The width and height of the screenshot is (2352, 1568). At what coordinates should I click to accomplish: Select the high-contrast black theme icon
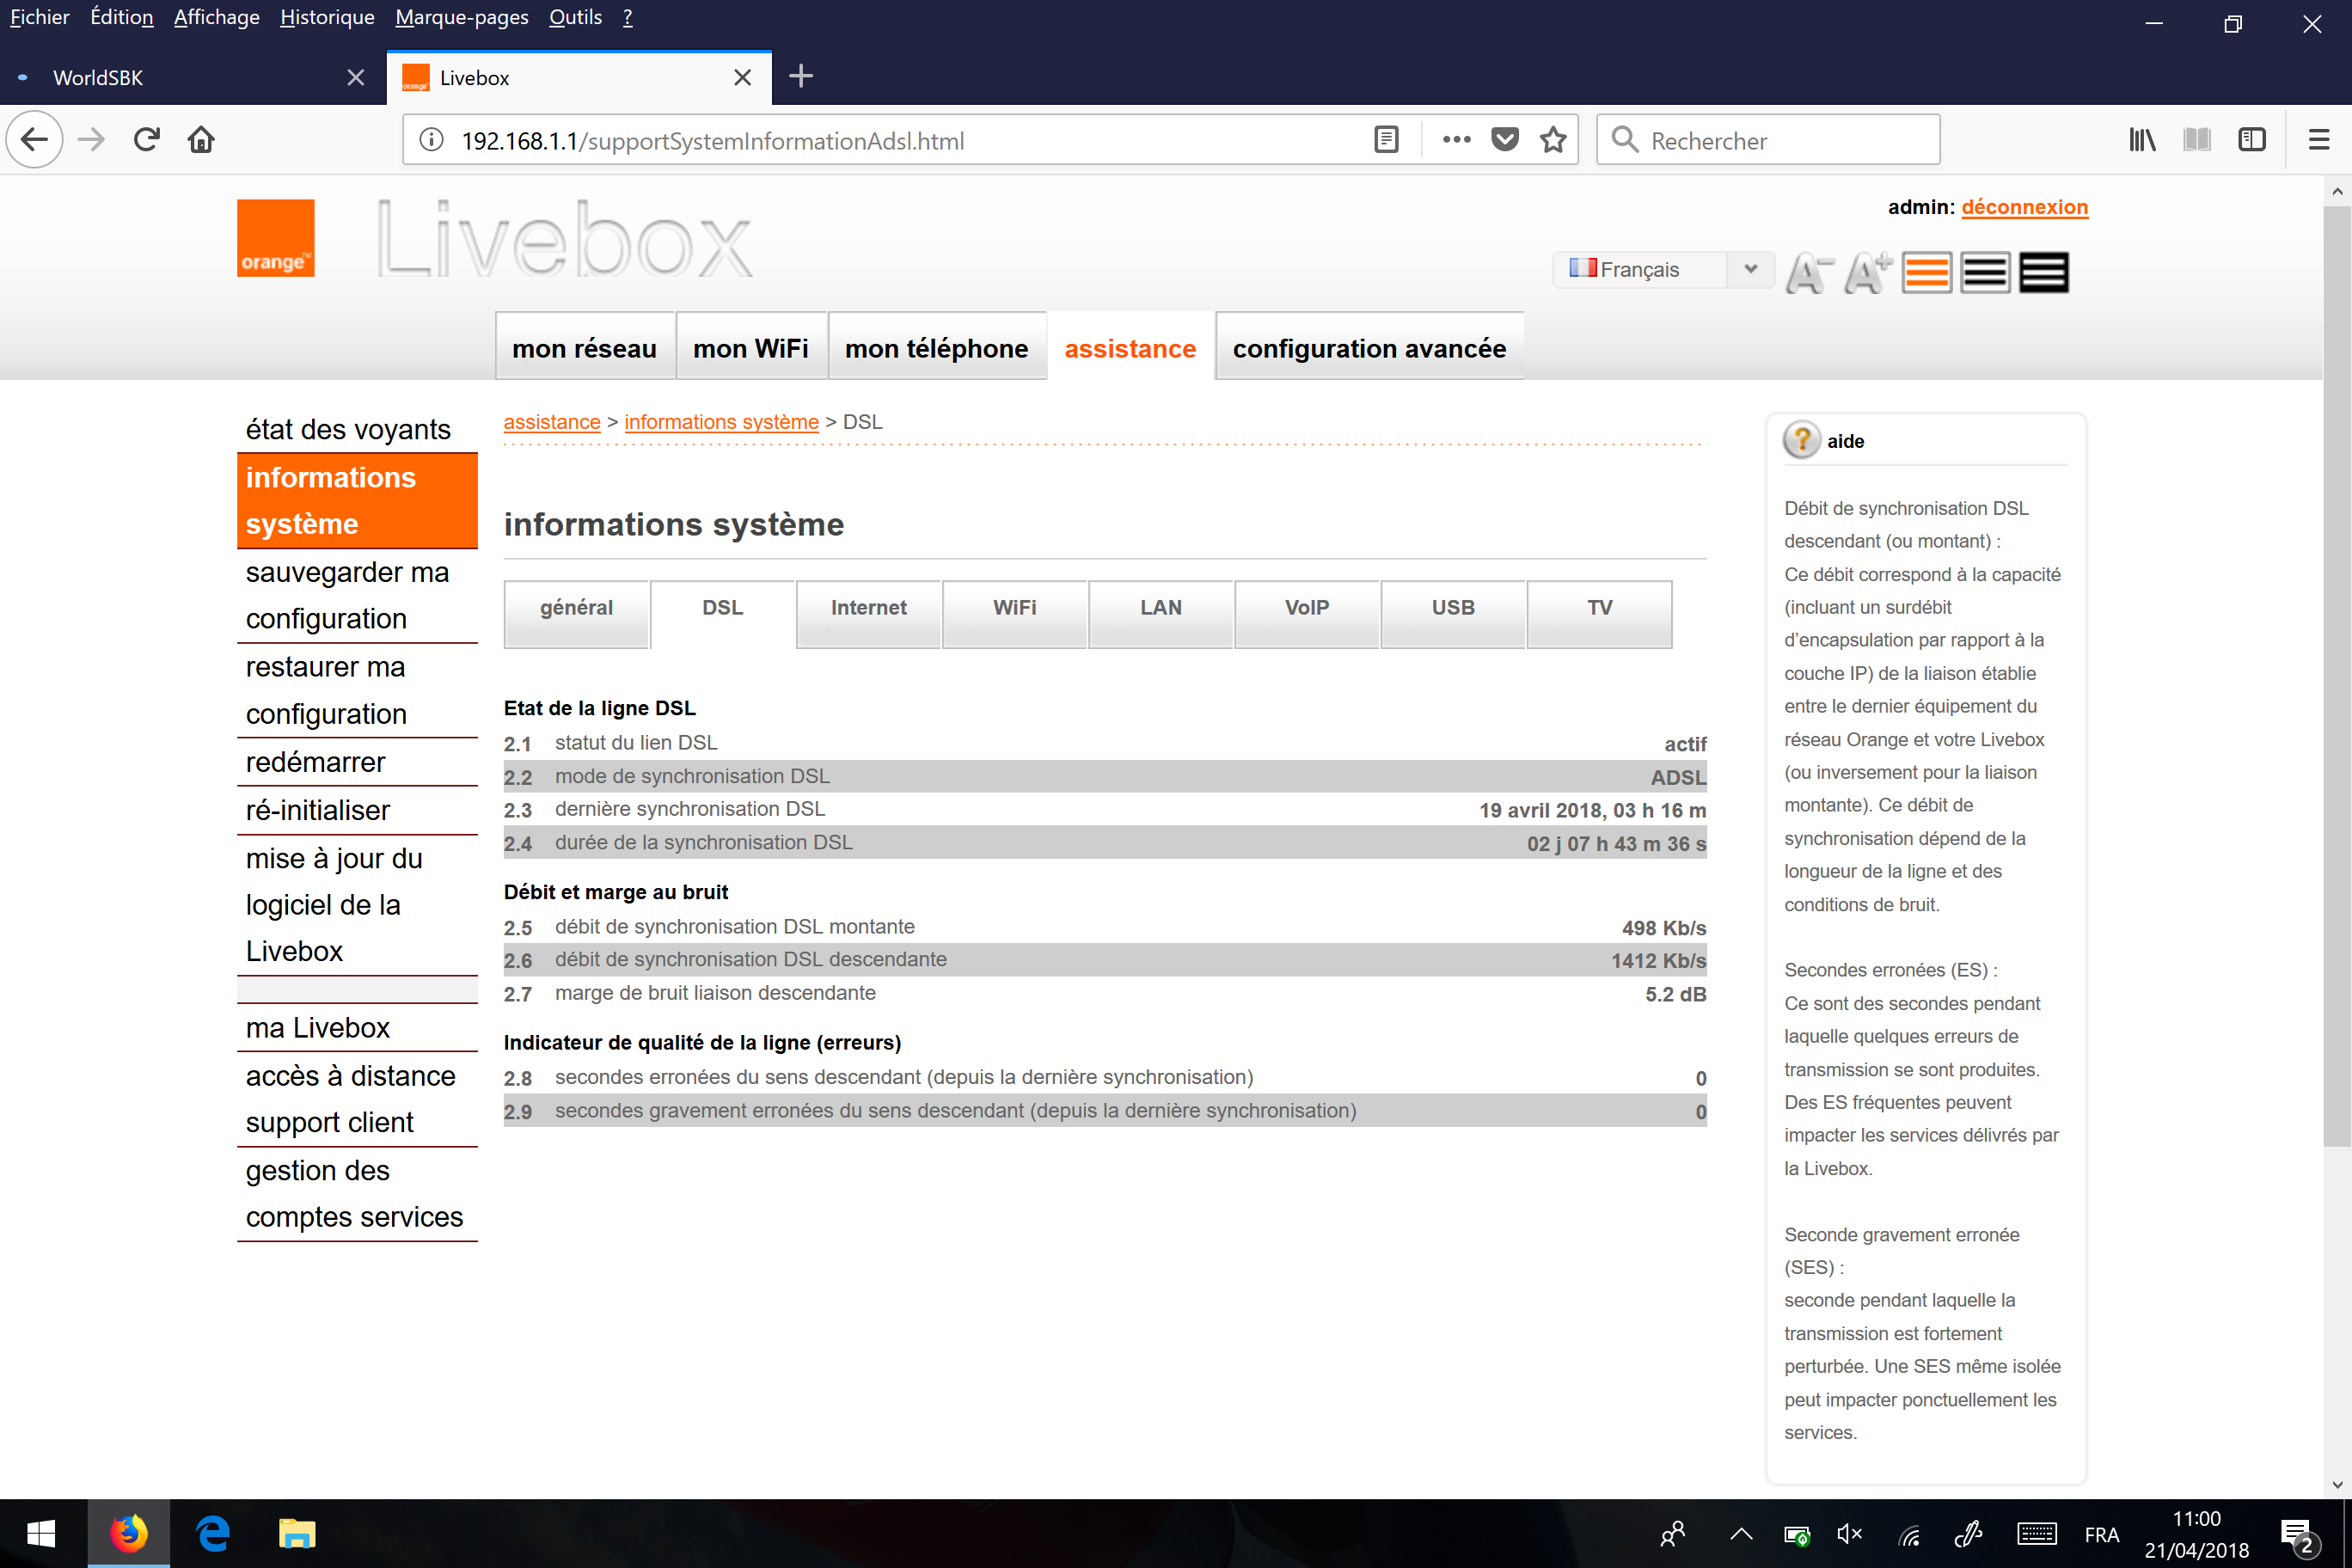(2043, 272)
